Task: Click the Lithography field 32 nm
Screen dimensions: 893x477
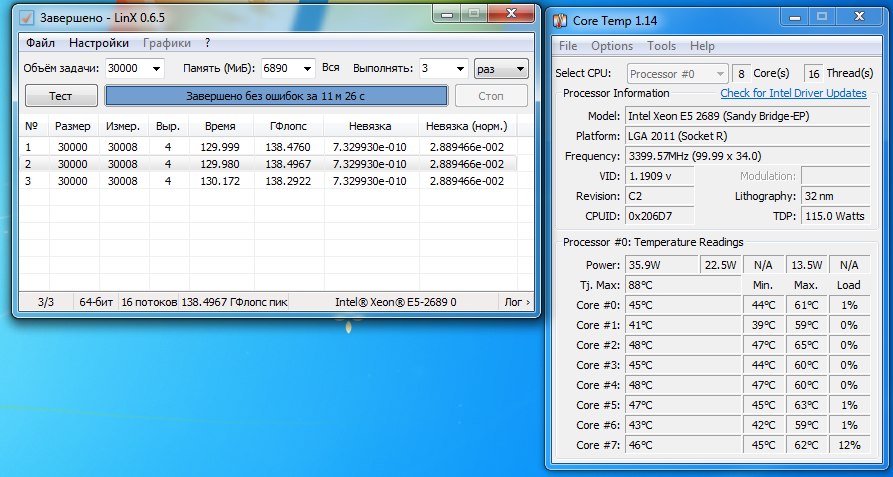Action: [x=835, y=196]
